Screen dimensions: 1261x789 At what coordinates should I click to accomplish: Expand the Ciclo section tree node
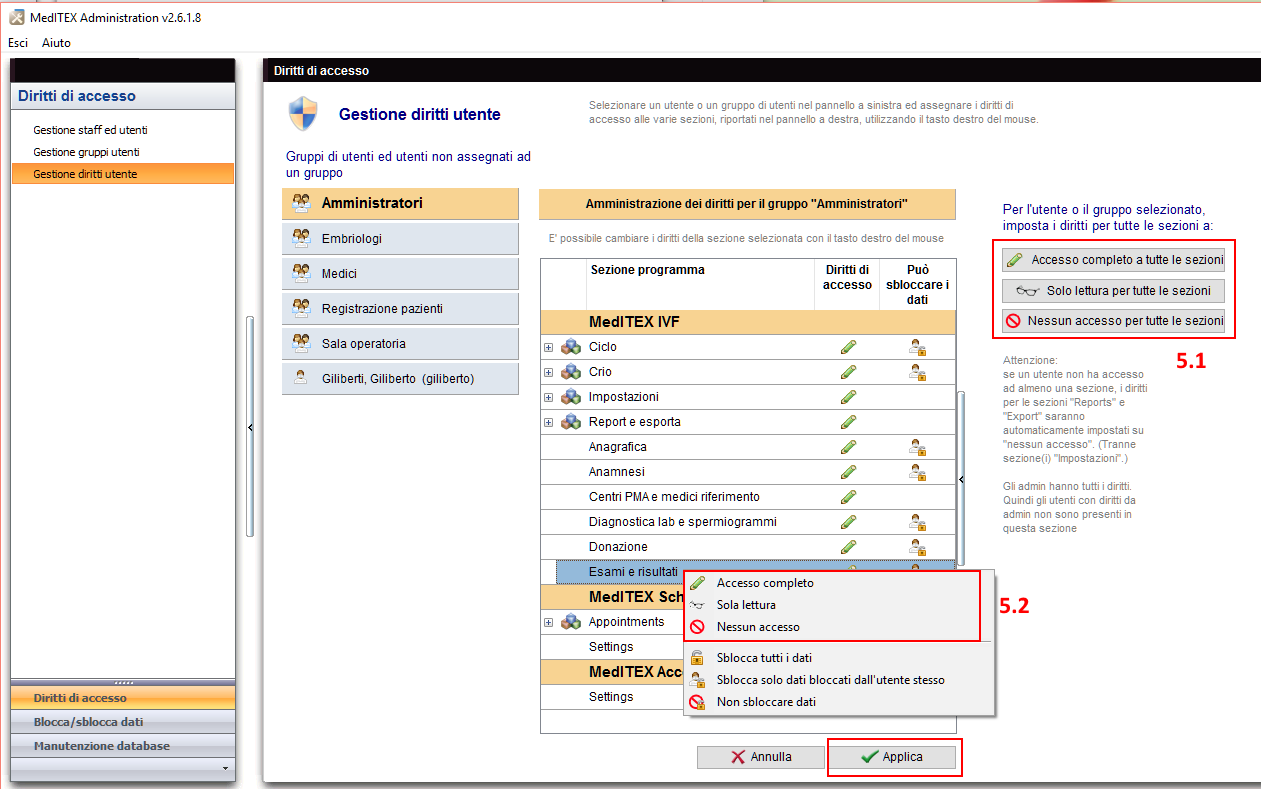pyautogui.click(x=548, y=347)
